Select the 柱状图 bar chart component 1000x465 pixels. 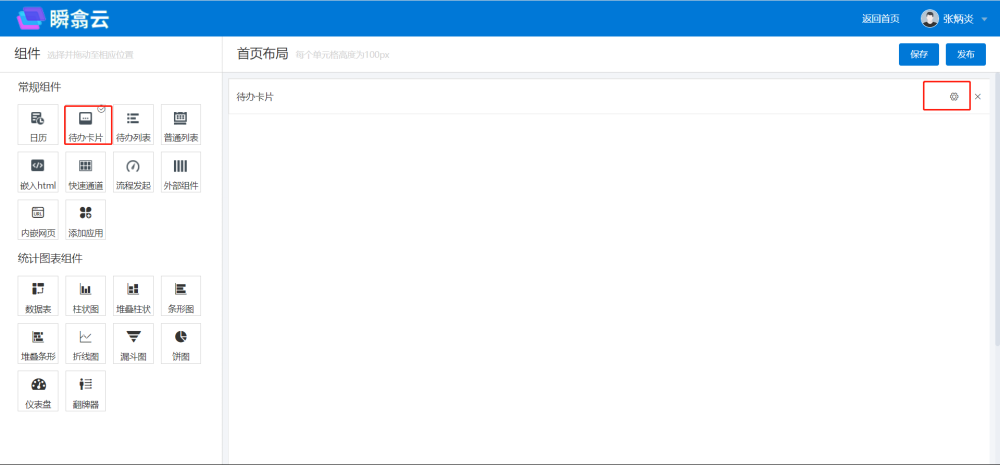pos(85,295)
